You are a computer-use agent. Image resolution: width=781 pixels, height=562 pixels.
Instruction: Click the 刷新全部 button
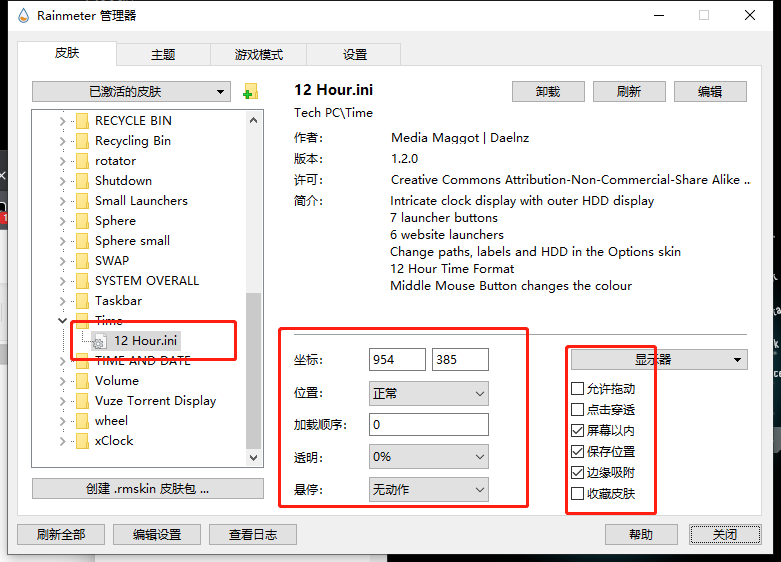click(x=61, y=535)
